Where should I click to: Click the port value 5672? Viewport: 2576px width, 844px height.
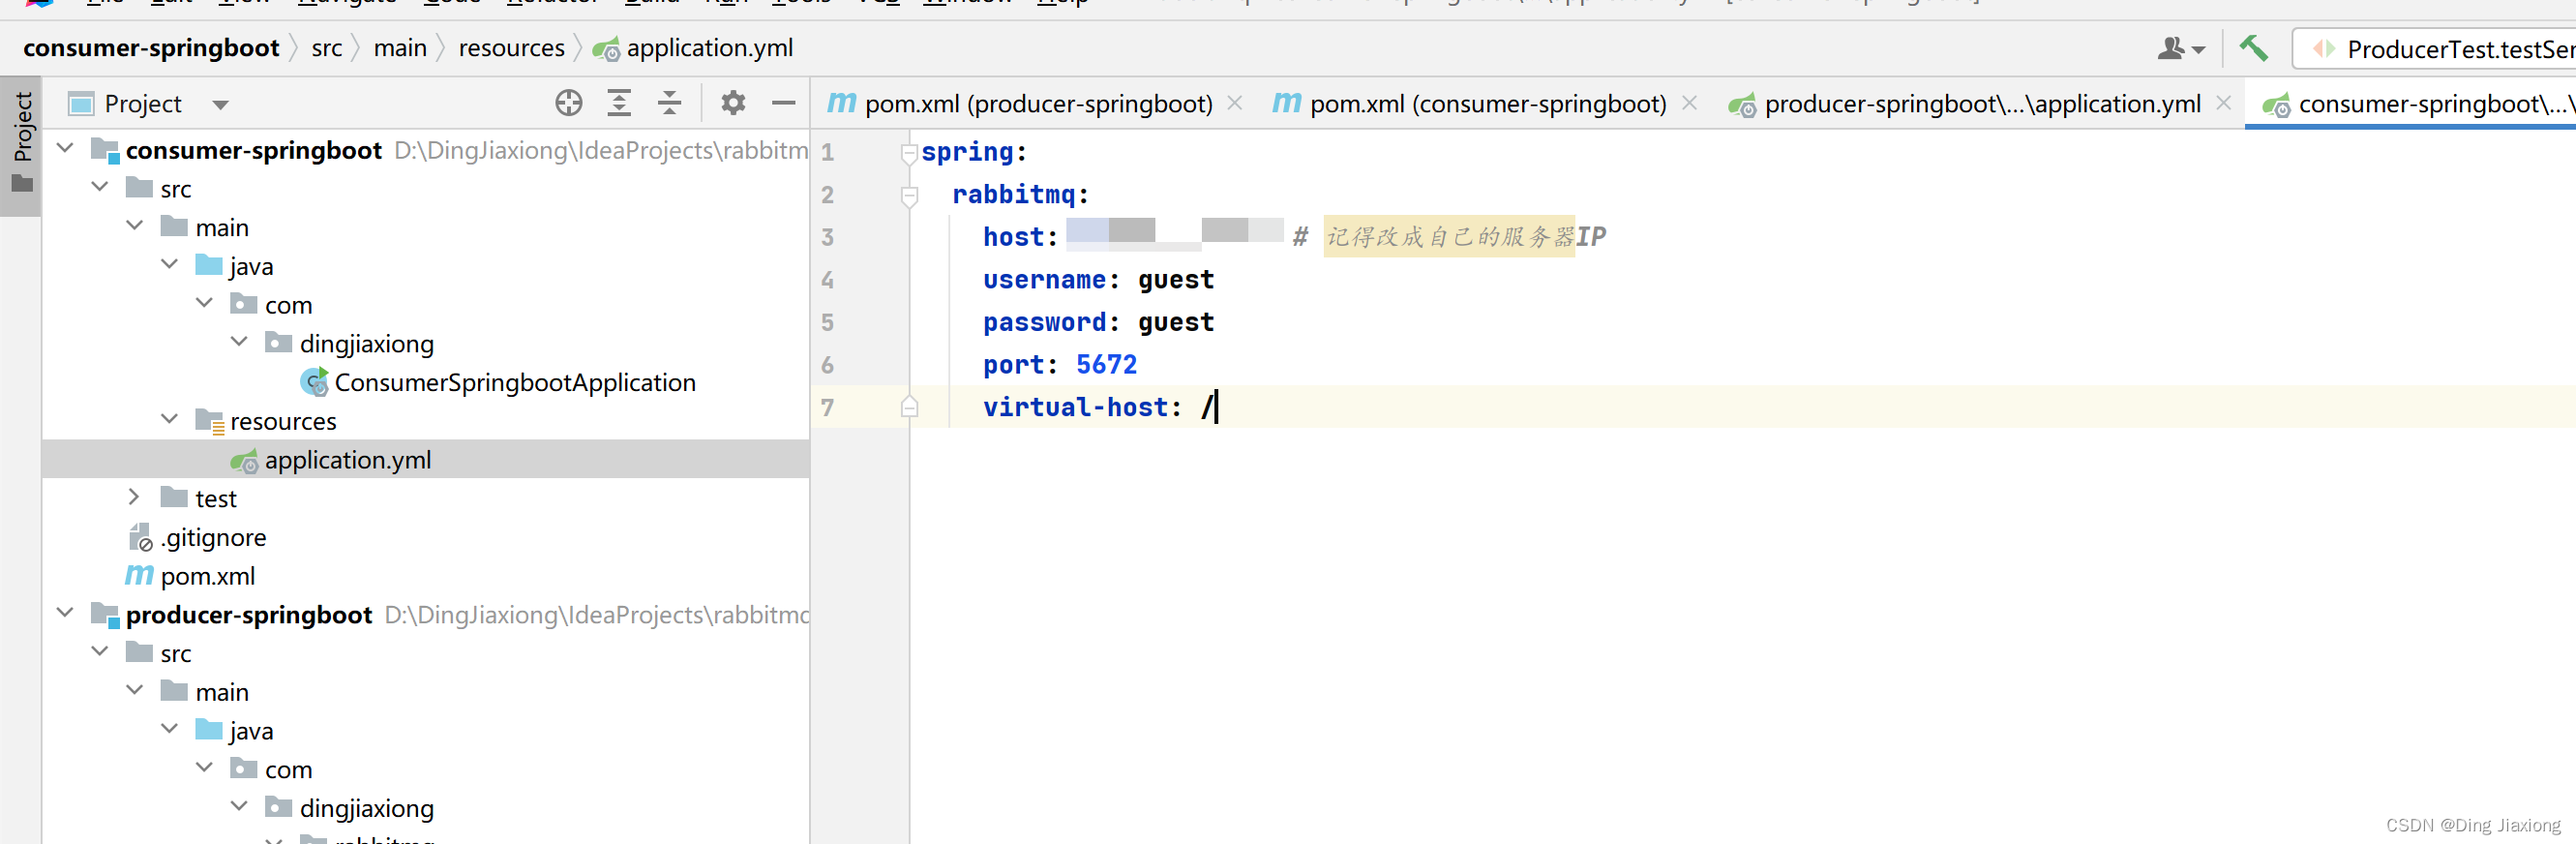(1106, 364)
